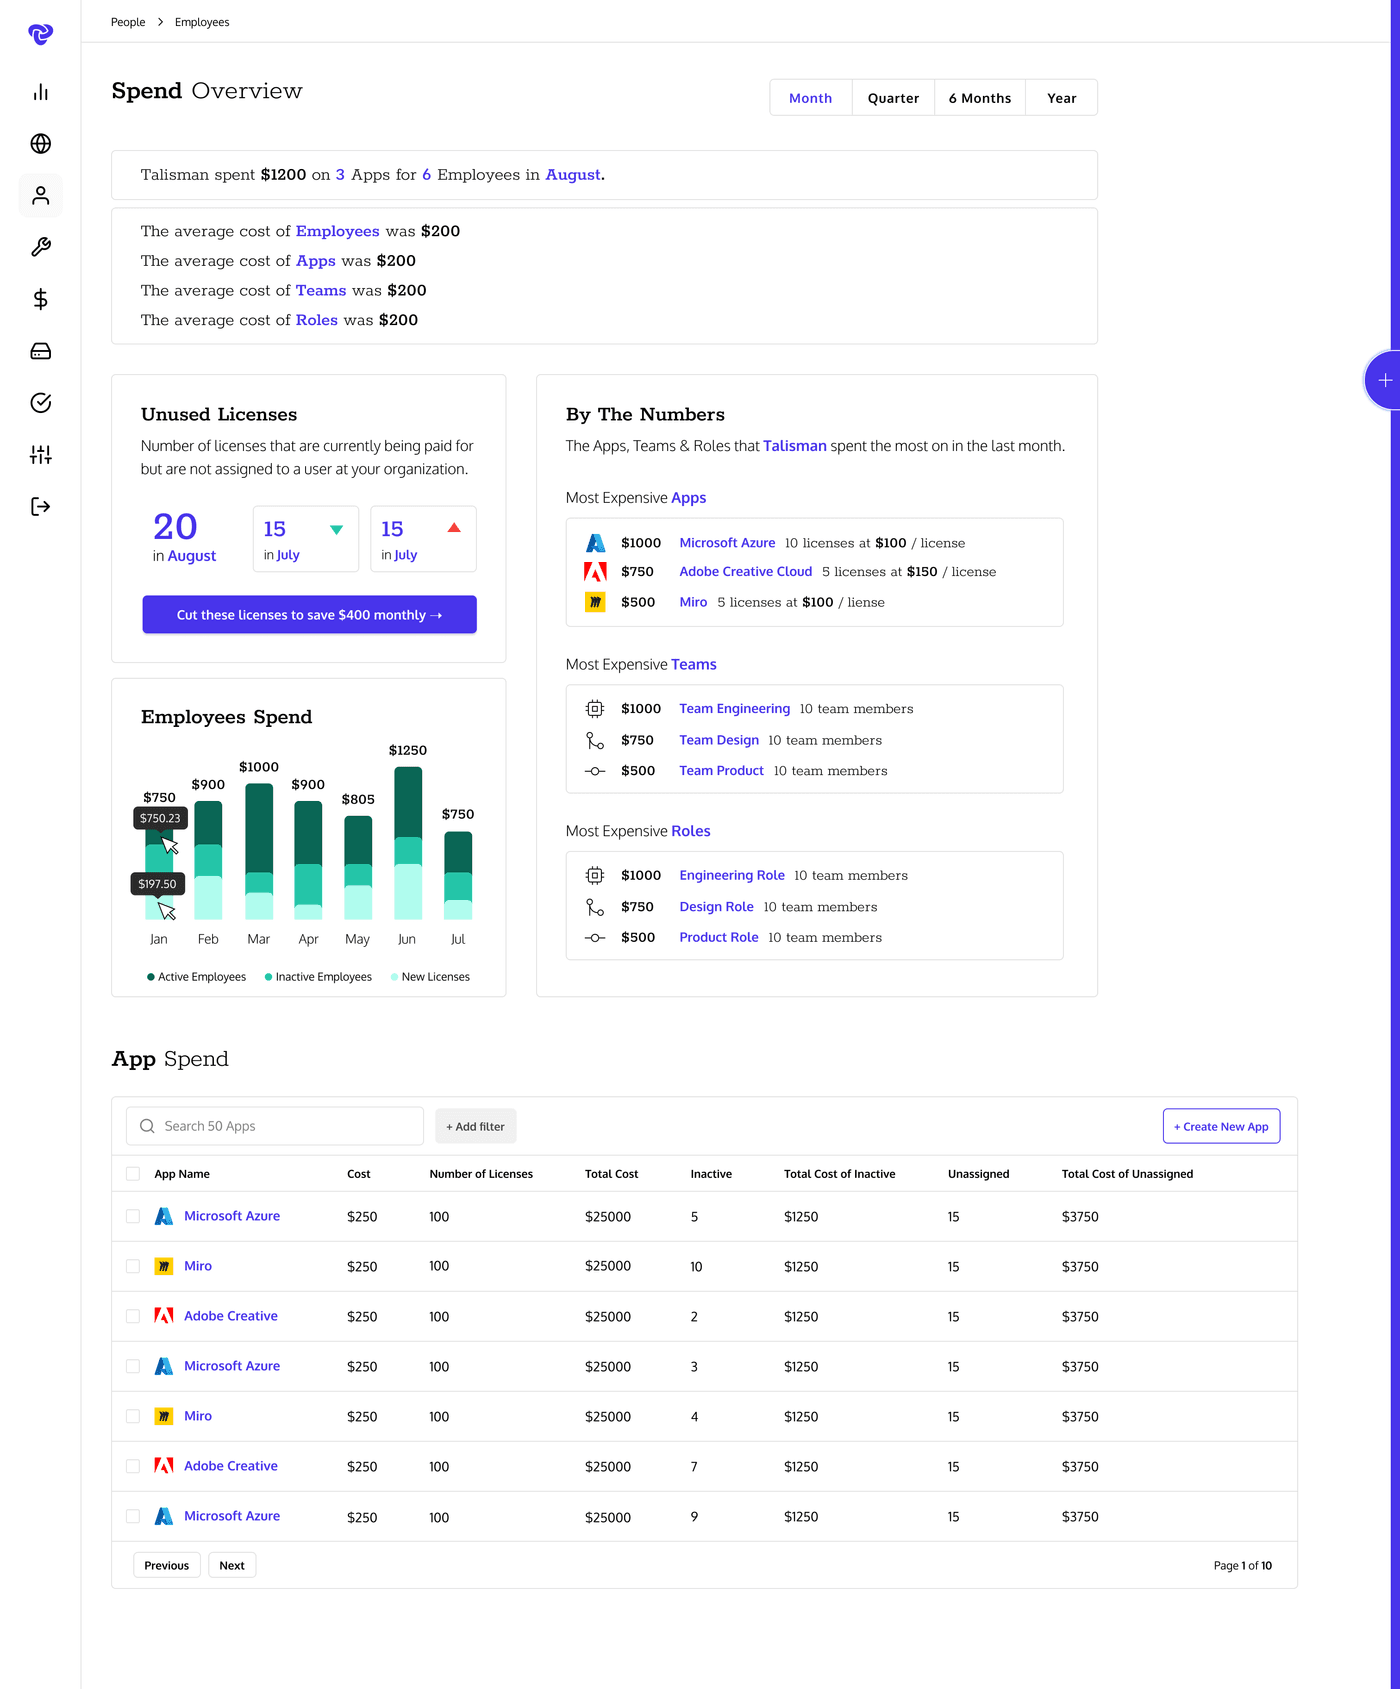Image resolution: width=1400 pixels, height=1689 pixels.
Task: Click Active Employees legend swatch
Action: [151, 977]
